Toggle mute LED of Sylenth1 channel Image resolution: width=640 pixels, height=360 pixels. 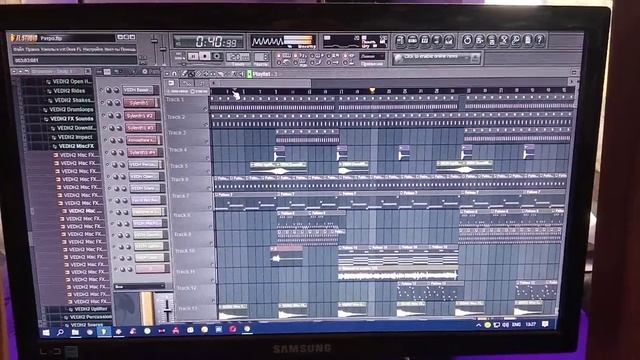tap(103, 103)
